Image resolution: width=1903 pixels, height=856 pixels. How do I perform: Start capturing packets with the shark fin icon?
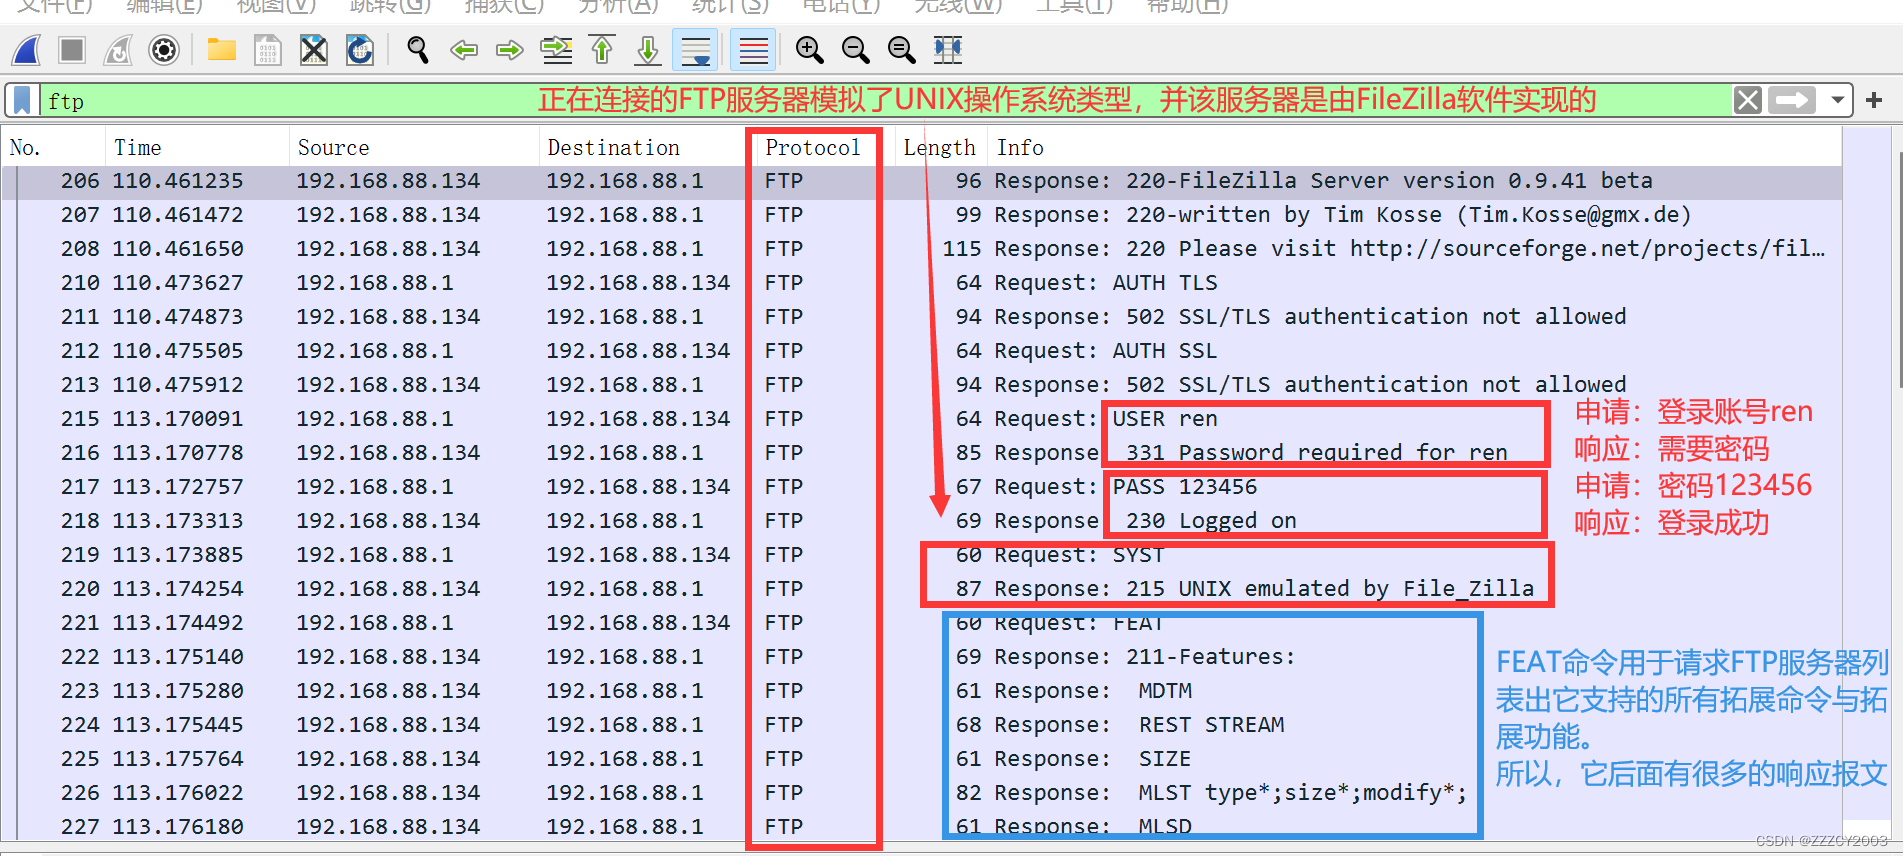click(27, 50)
